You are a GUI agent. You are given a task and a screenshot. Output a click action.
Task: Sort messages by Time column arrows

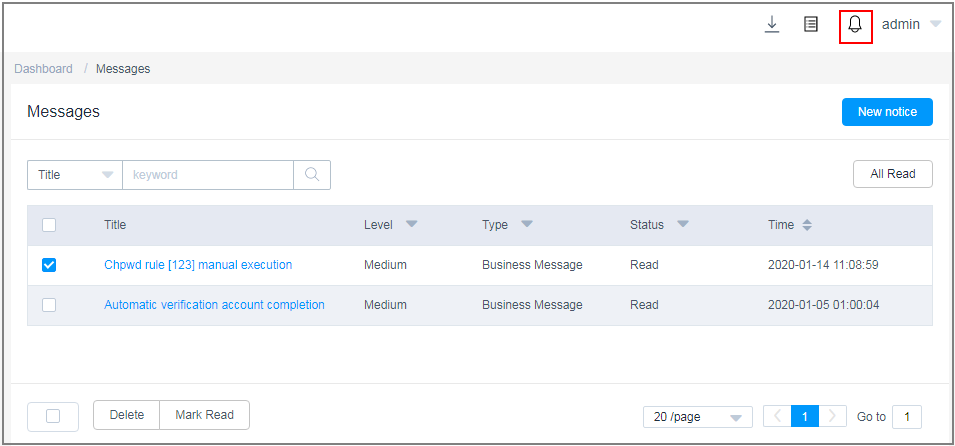tap(807, 225)
